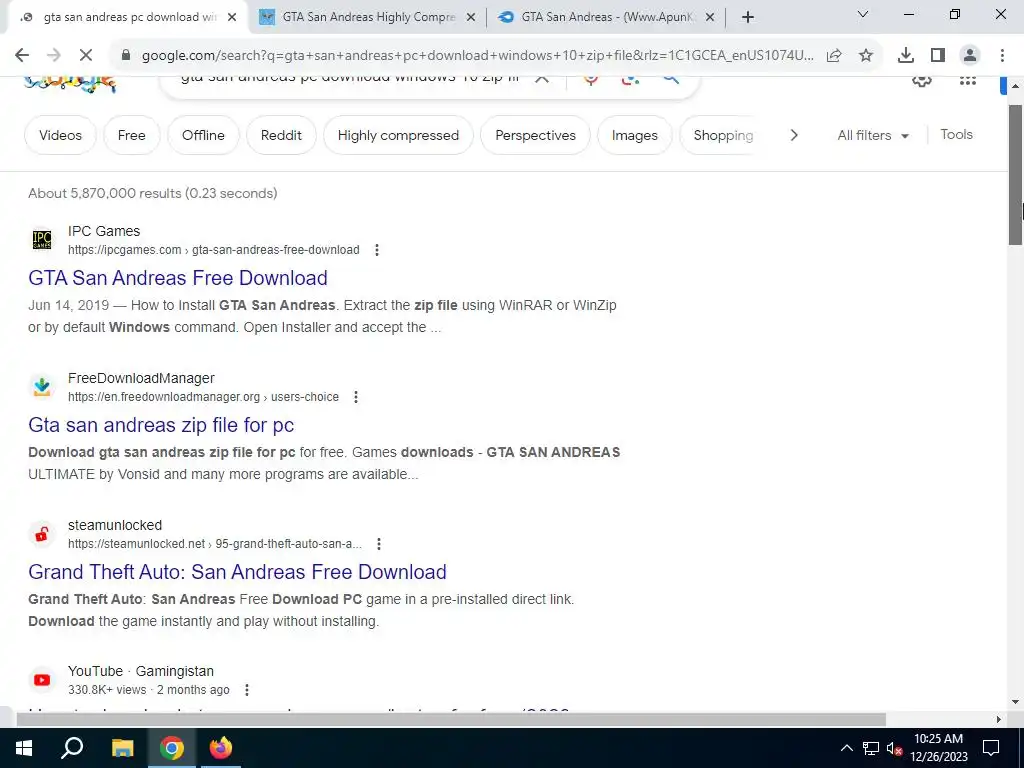Open a new browser tab

tap(748, 18)
